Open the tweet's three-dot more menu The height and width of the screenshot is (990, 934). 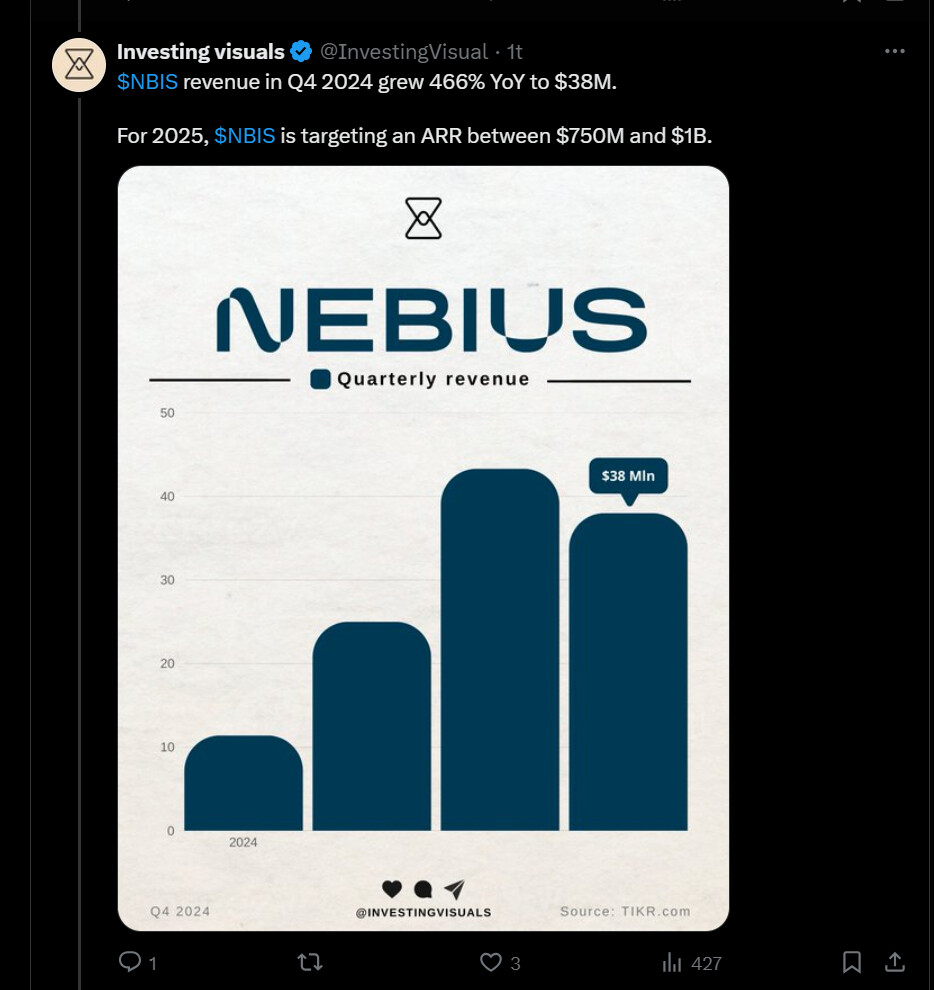coord(895,51)
